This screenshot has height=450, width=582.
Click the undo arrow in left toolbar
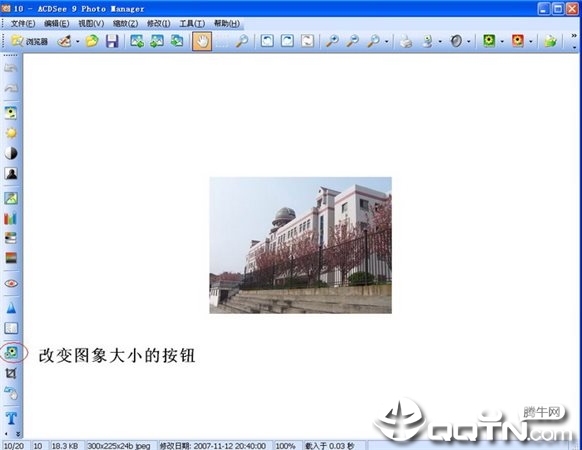(x=11, y=68)
